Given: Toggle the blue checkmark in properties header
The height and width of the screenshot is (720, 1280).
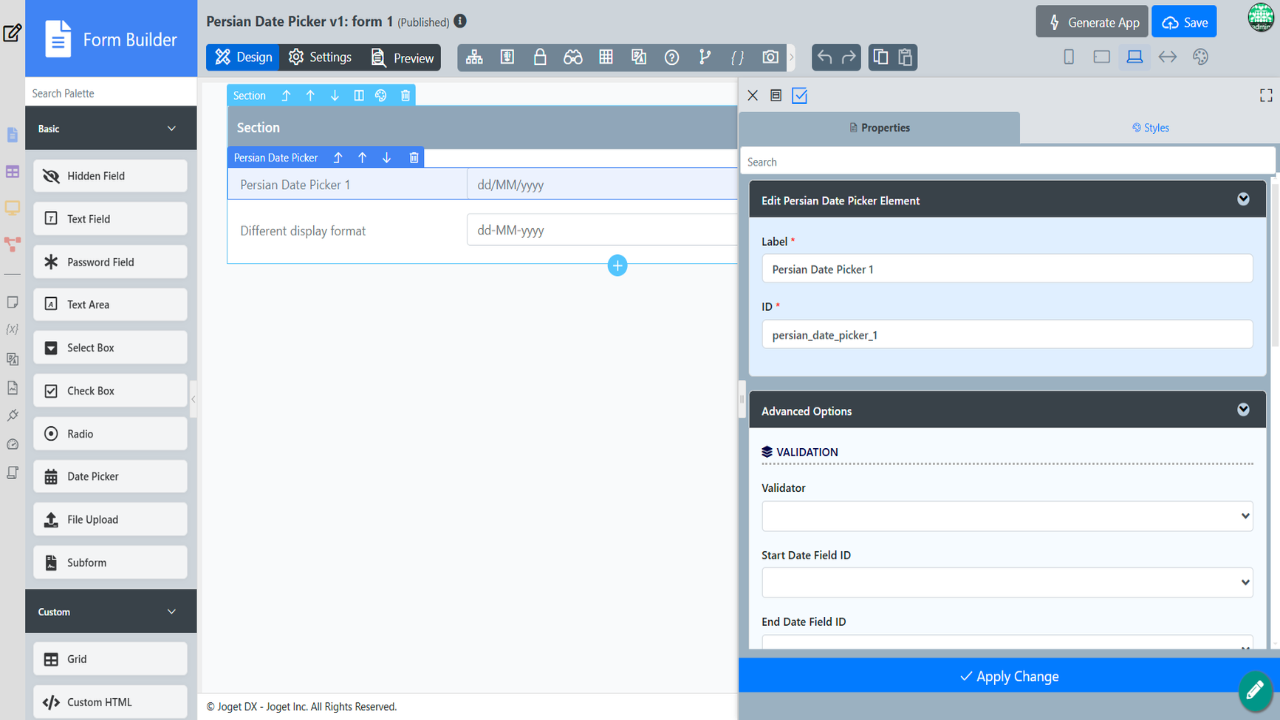Looking at the screenshot, I should pos(799,95).
